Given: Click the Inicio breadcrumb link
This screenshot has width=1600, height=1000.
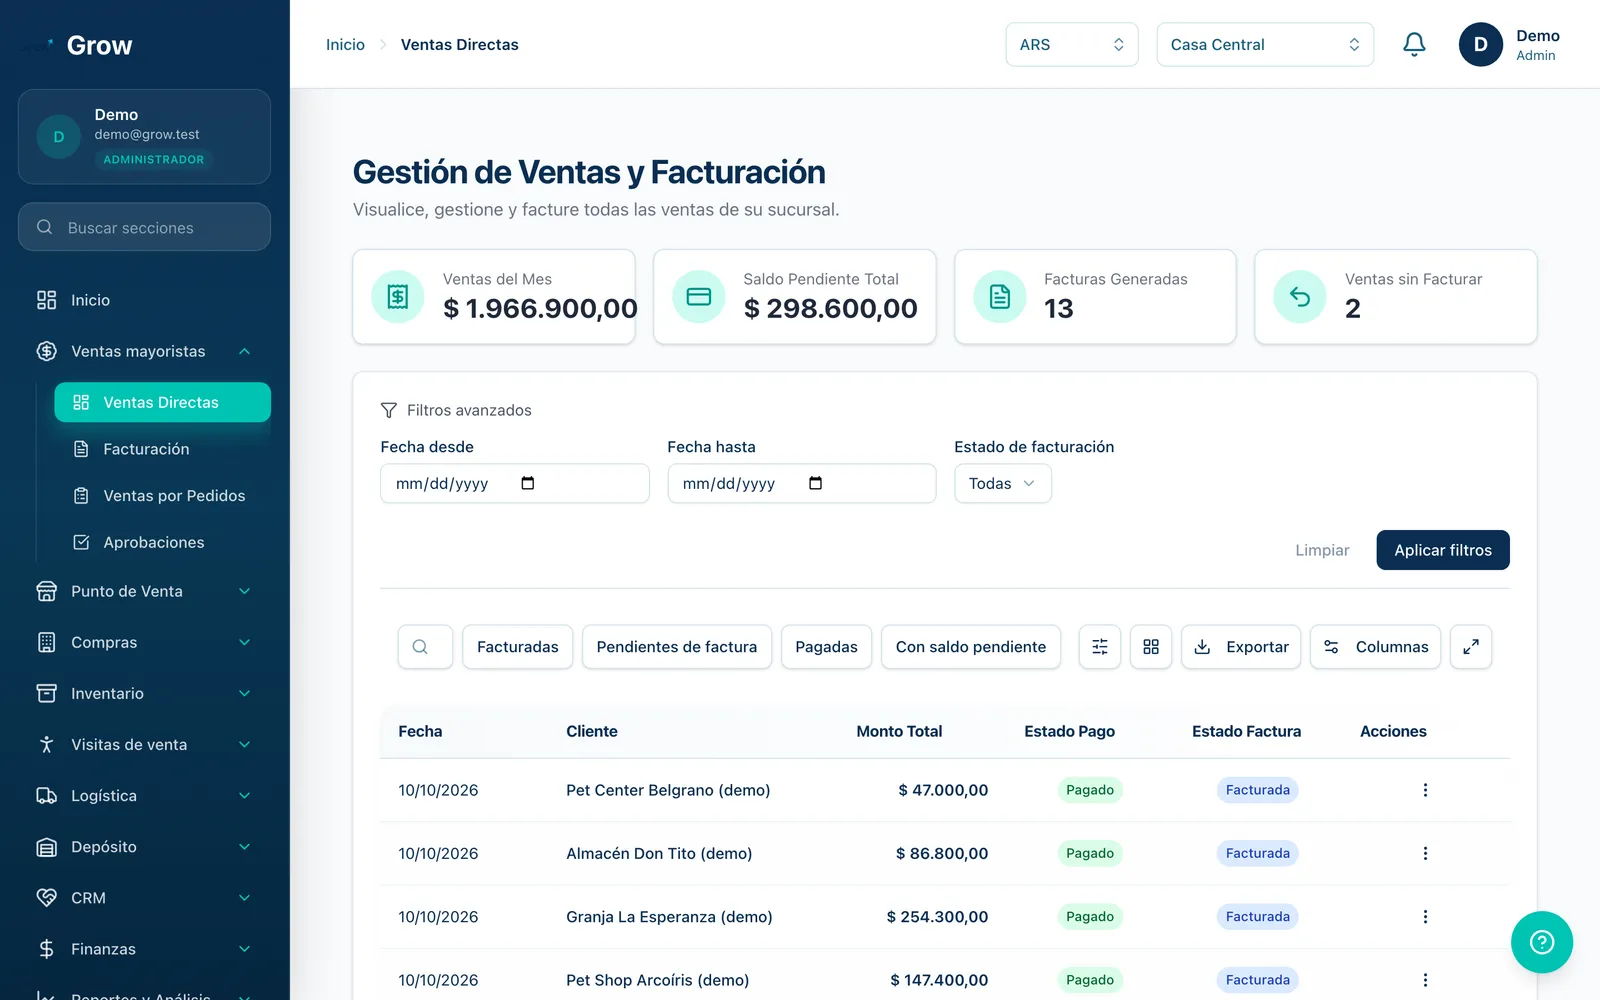Looking at the screenshot, I should click(x=345, y=44).
